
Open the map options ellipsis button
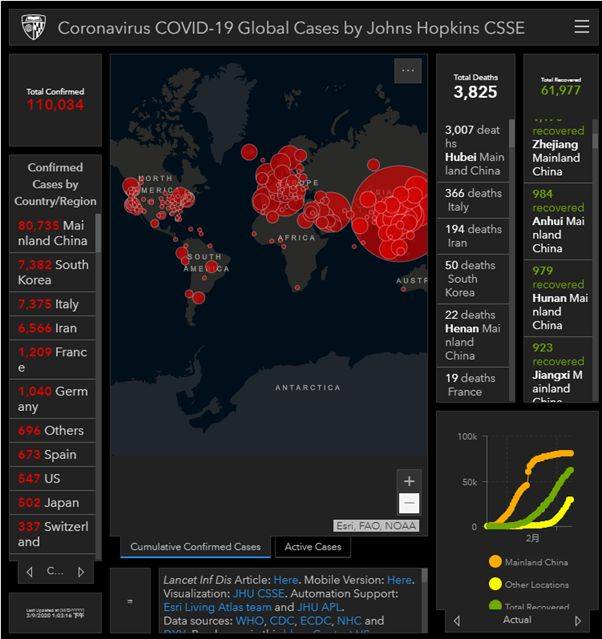click(408, 71)
